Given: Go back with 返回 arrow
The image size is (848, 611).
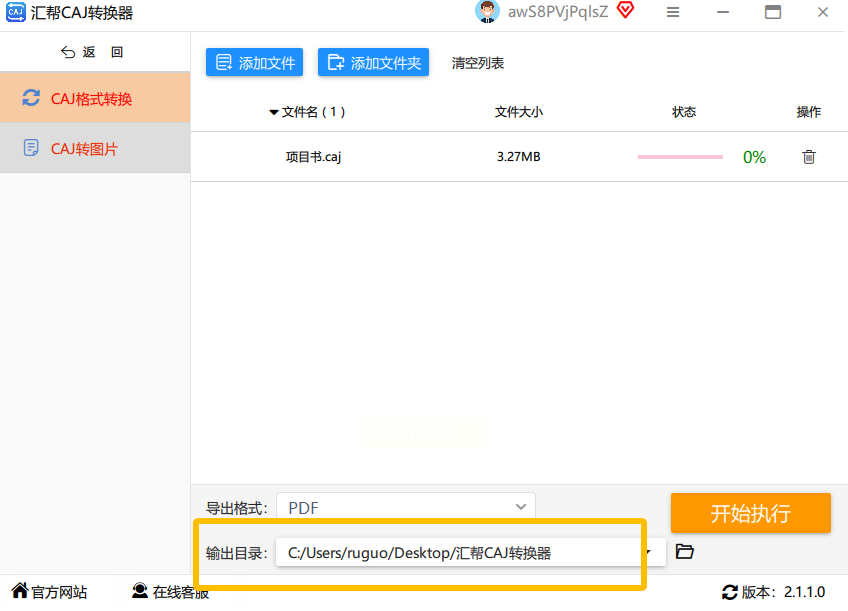Looking at the screenshot, I should coord(92,52).
